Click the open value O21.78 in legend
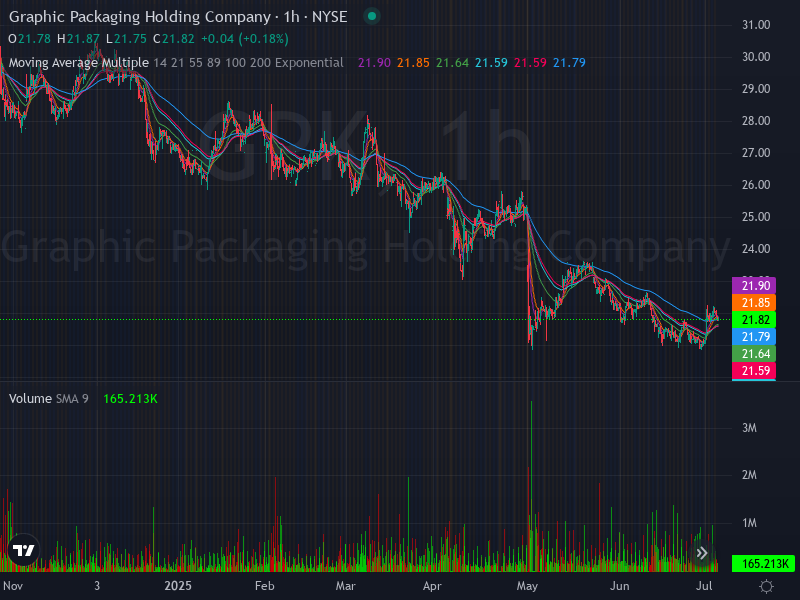The width and height of the screenshot is (800, 600). click(30, 39)
